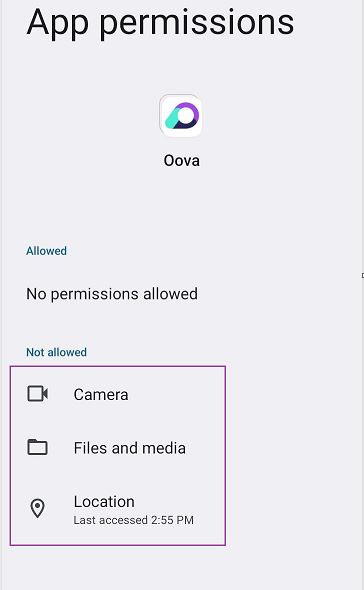Open Files and media permission
This screenshot has height=590, width=364.
tap(118, 448)
